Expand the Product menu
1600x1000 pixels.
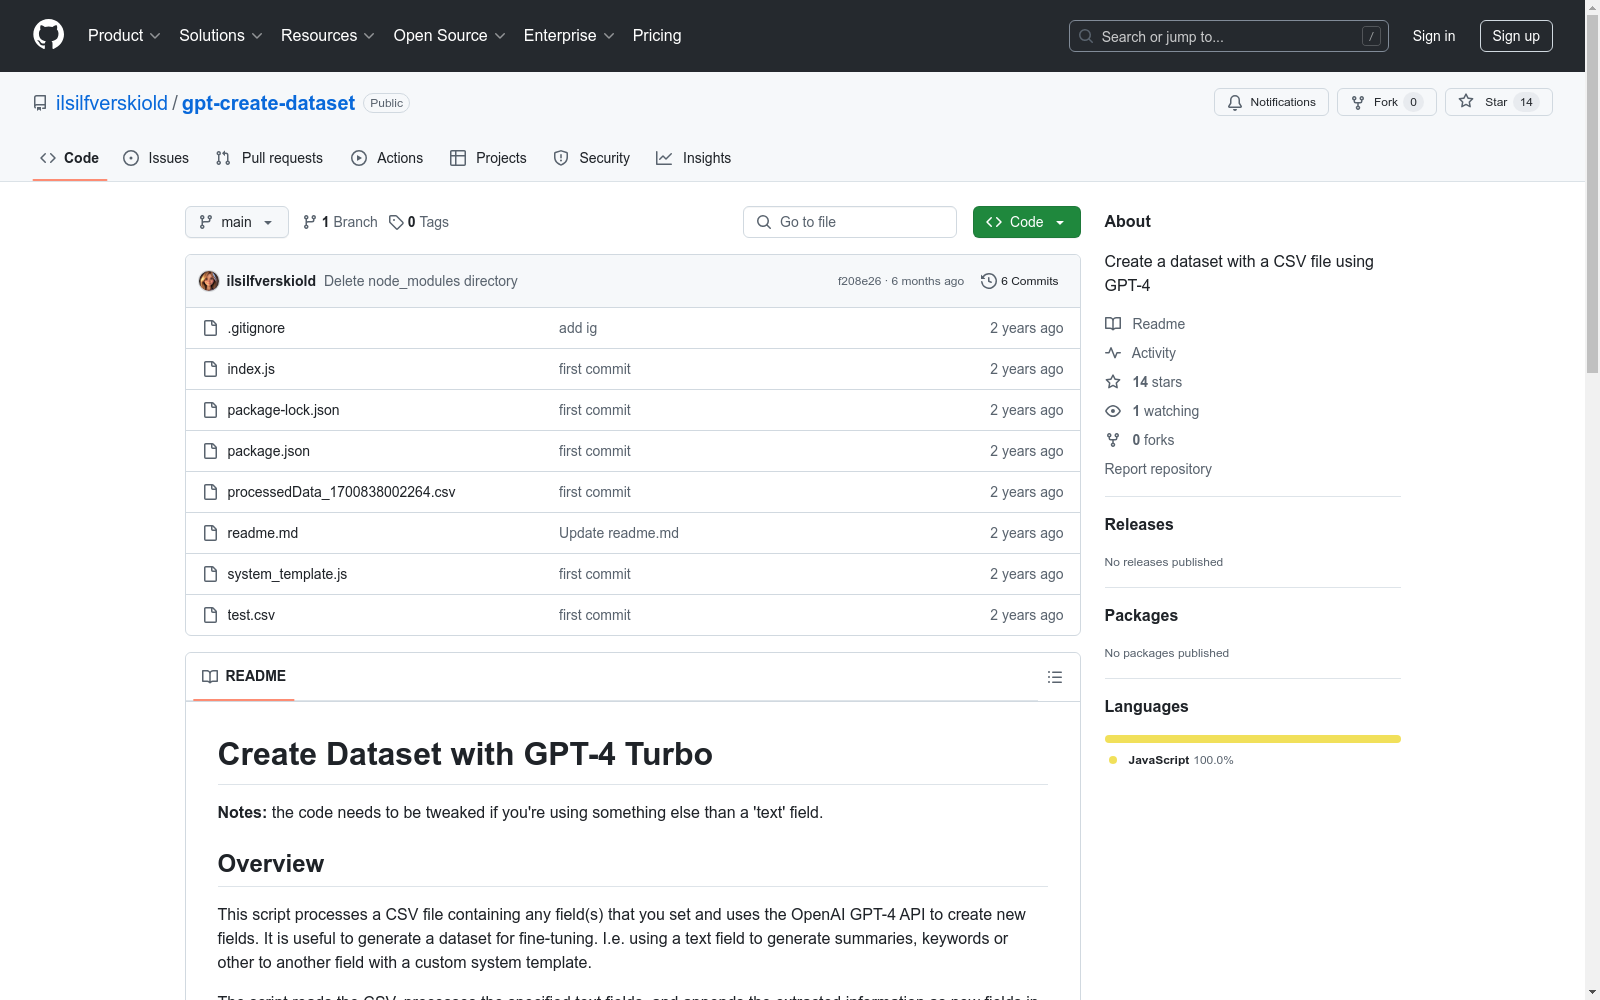124,36
